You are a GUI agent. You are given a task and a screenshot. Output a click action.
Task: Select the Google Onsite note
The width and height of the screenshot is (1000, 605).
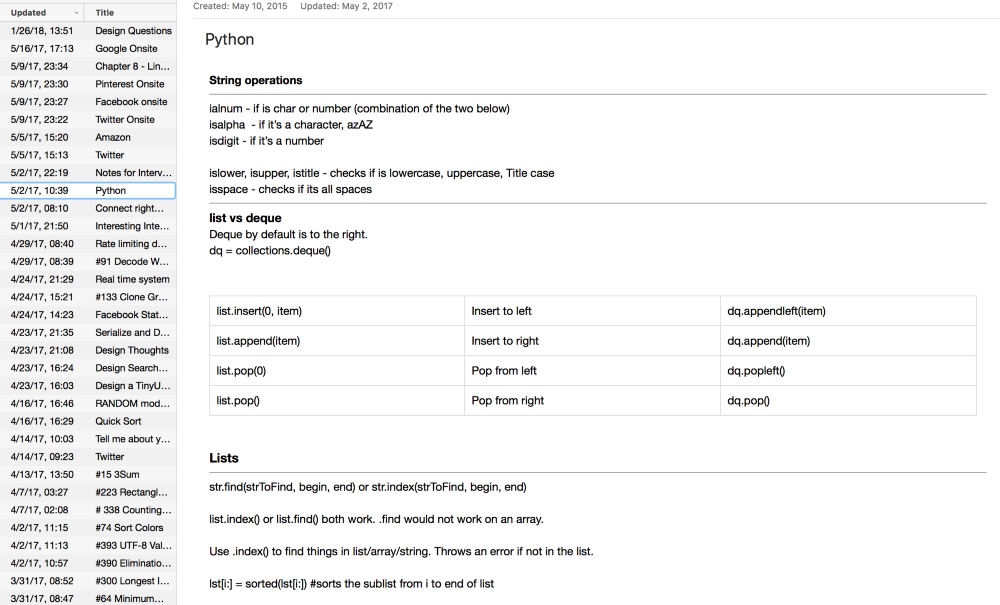coord(126,48)
